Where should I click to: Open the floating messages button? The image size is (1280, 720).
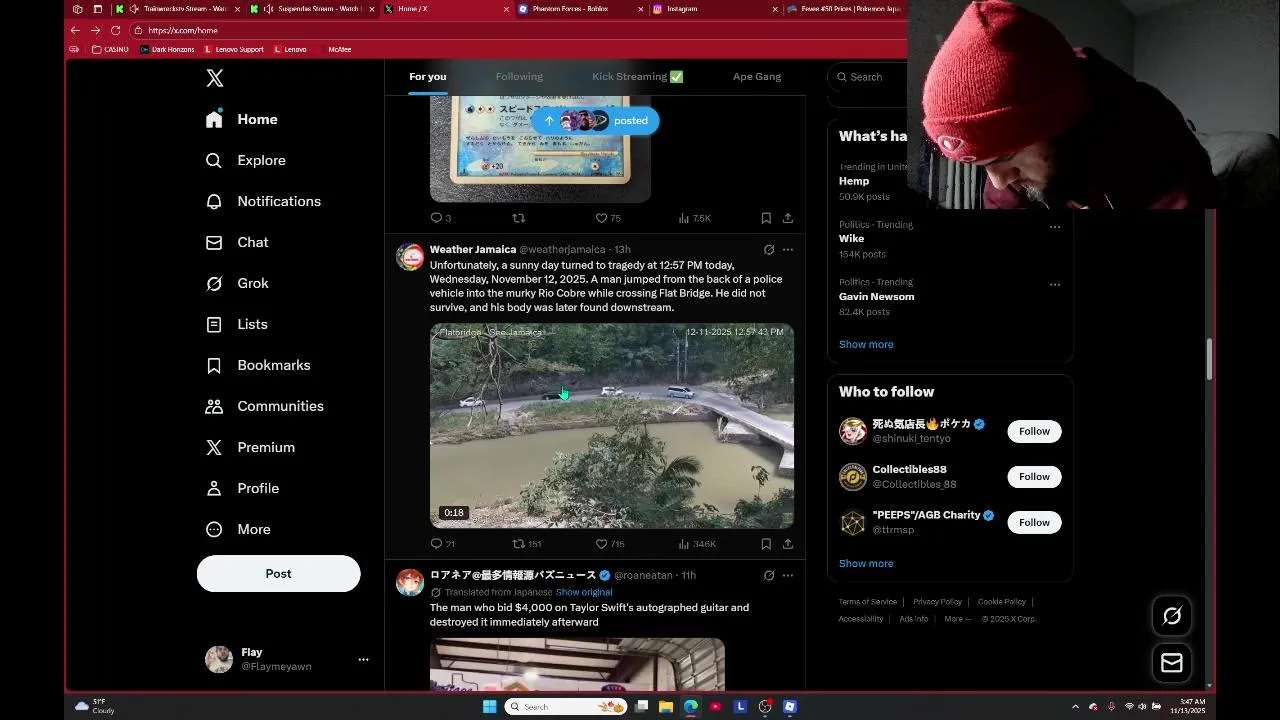click(1172, 663)
